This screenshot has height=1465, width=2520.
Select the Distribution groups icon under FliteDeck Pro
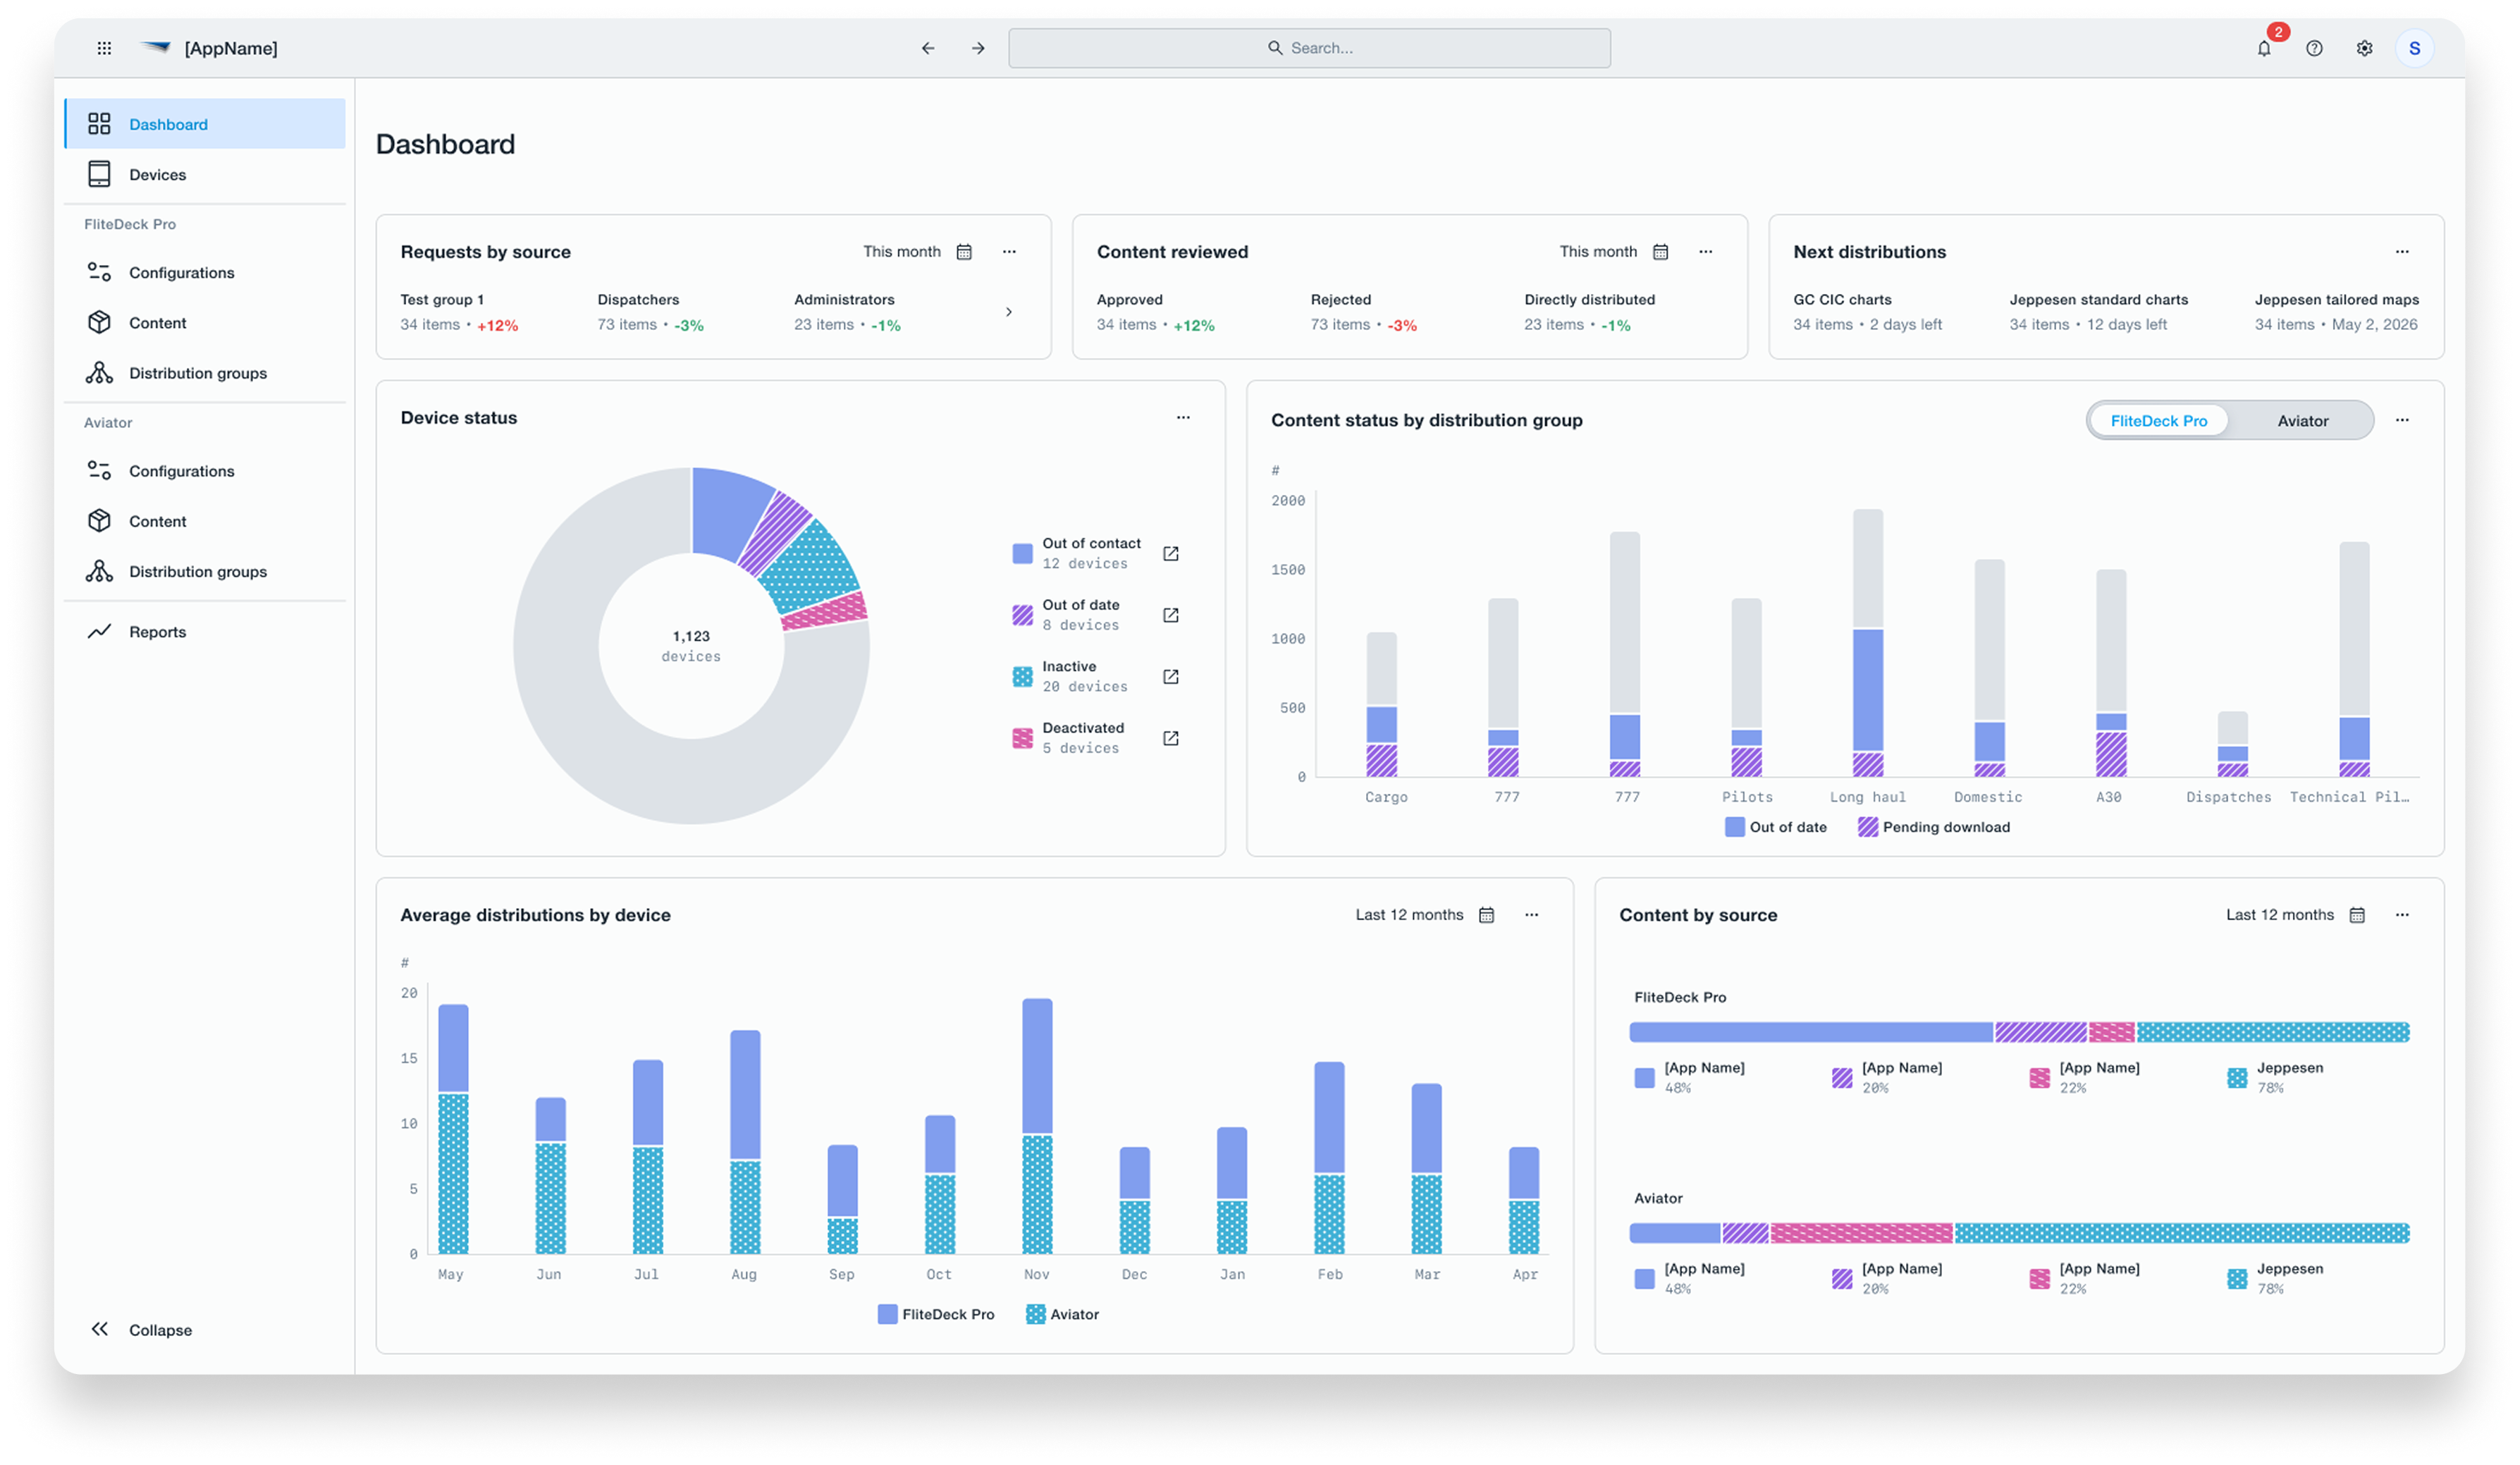click(100, 372)
